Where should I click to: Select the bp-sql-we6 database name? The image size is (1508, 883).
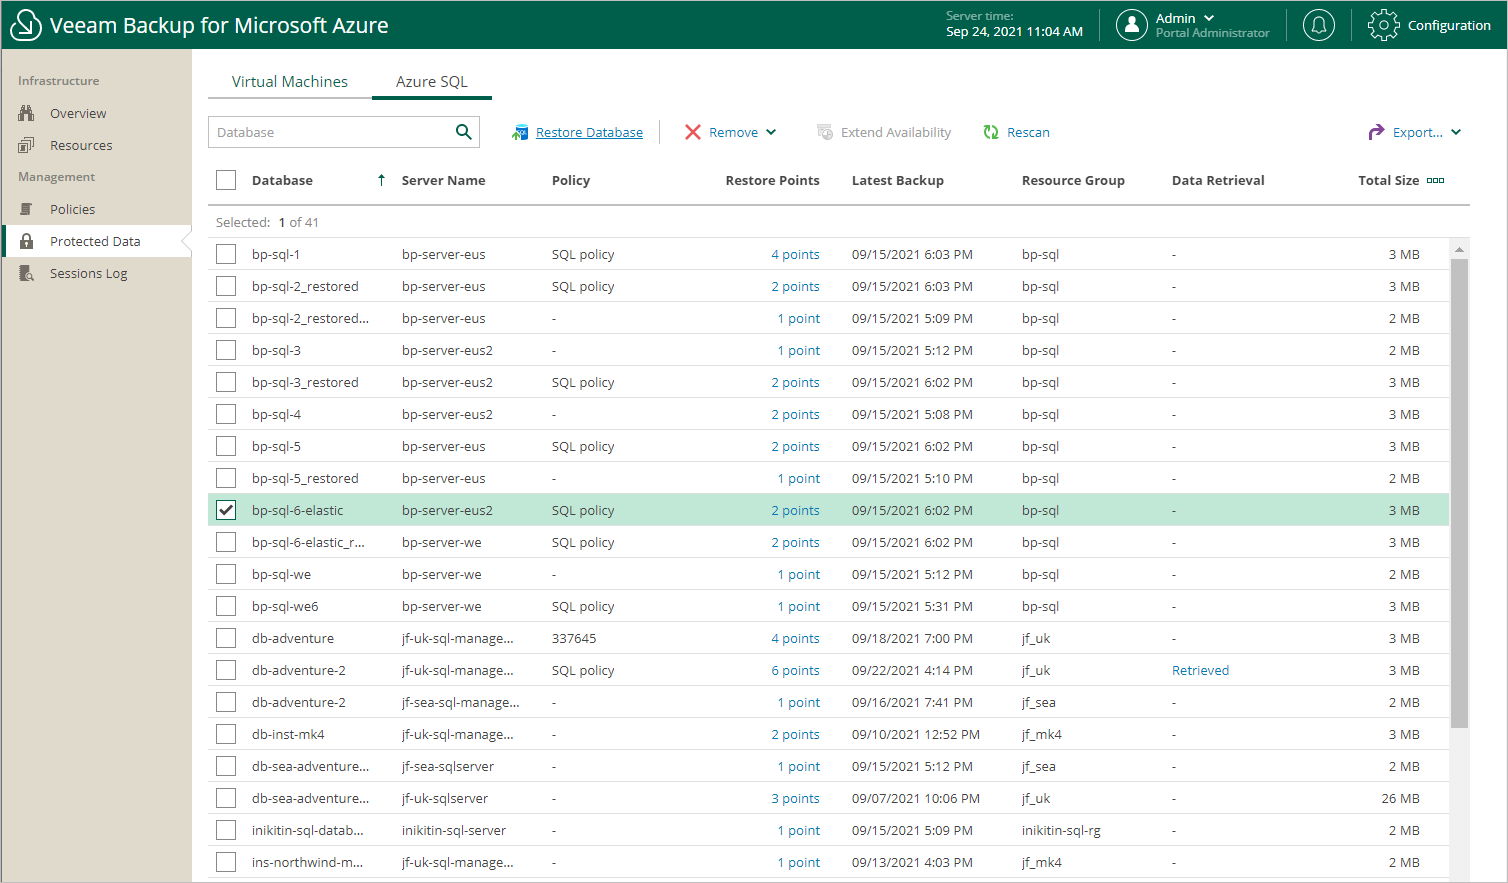click(x=285, y=606)
